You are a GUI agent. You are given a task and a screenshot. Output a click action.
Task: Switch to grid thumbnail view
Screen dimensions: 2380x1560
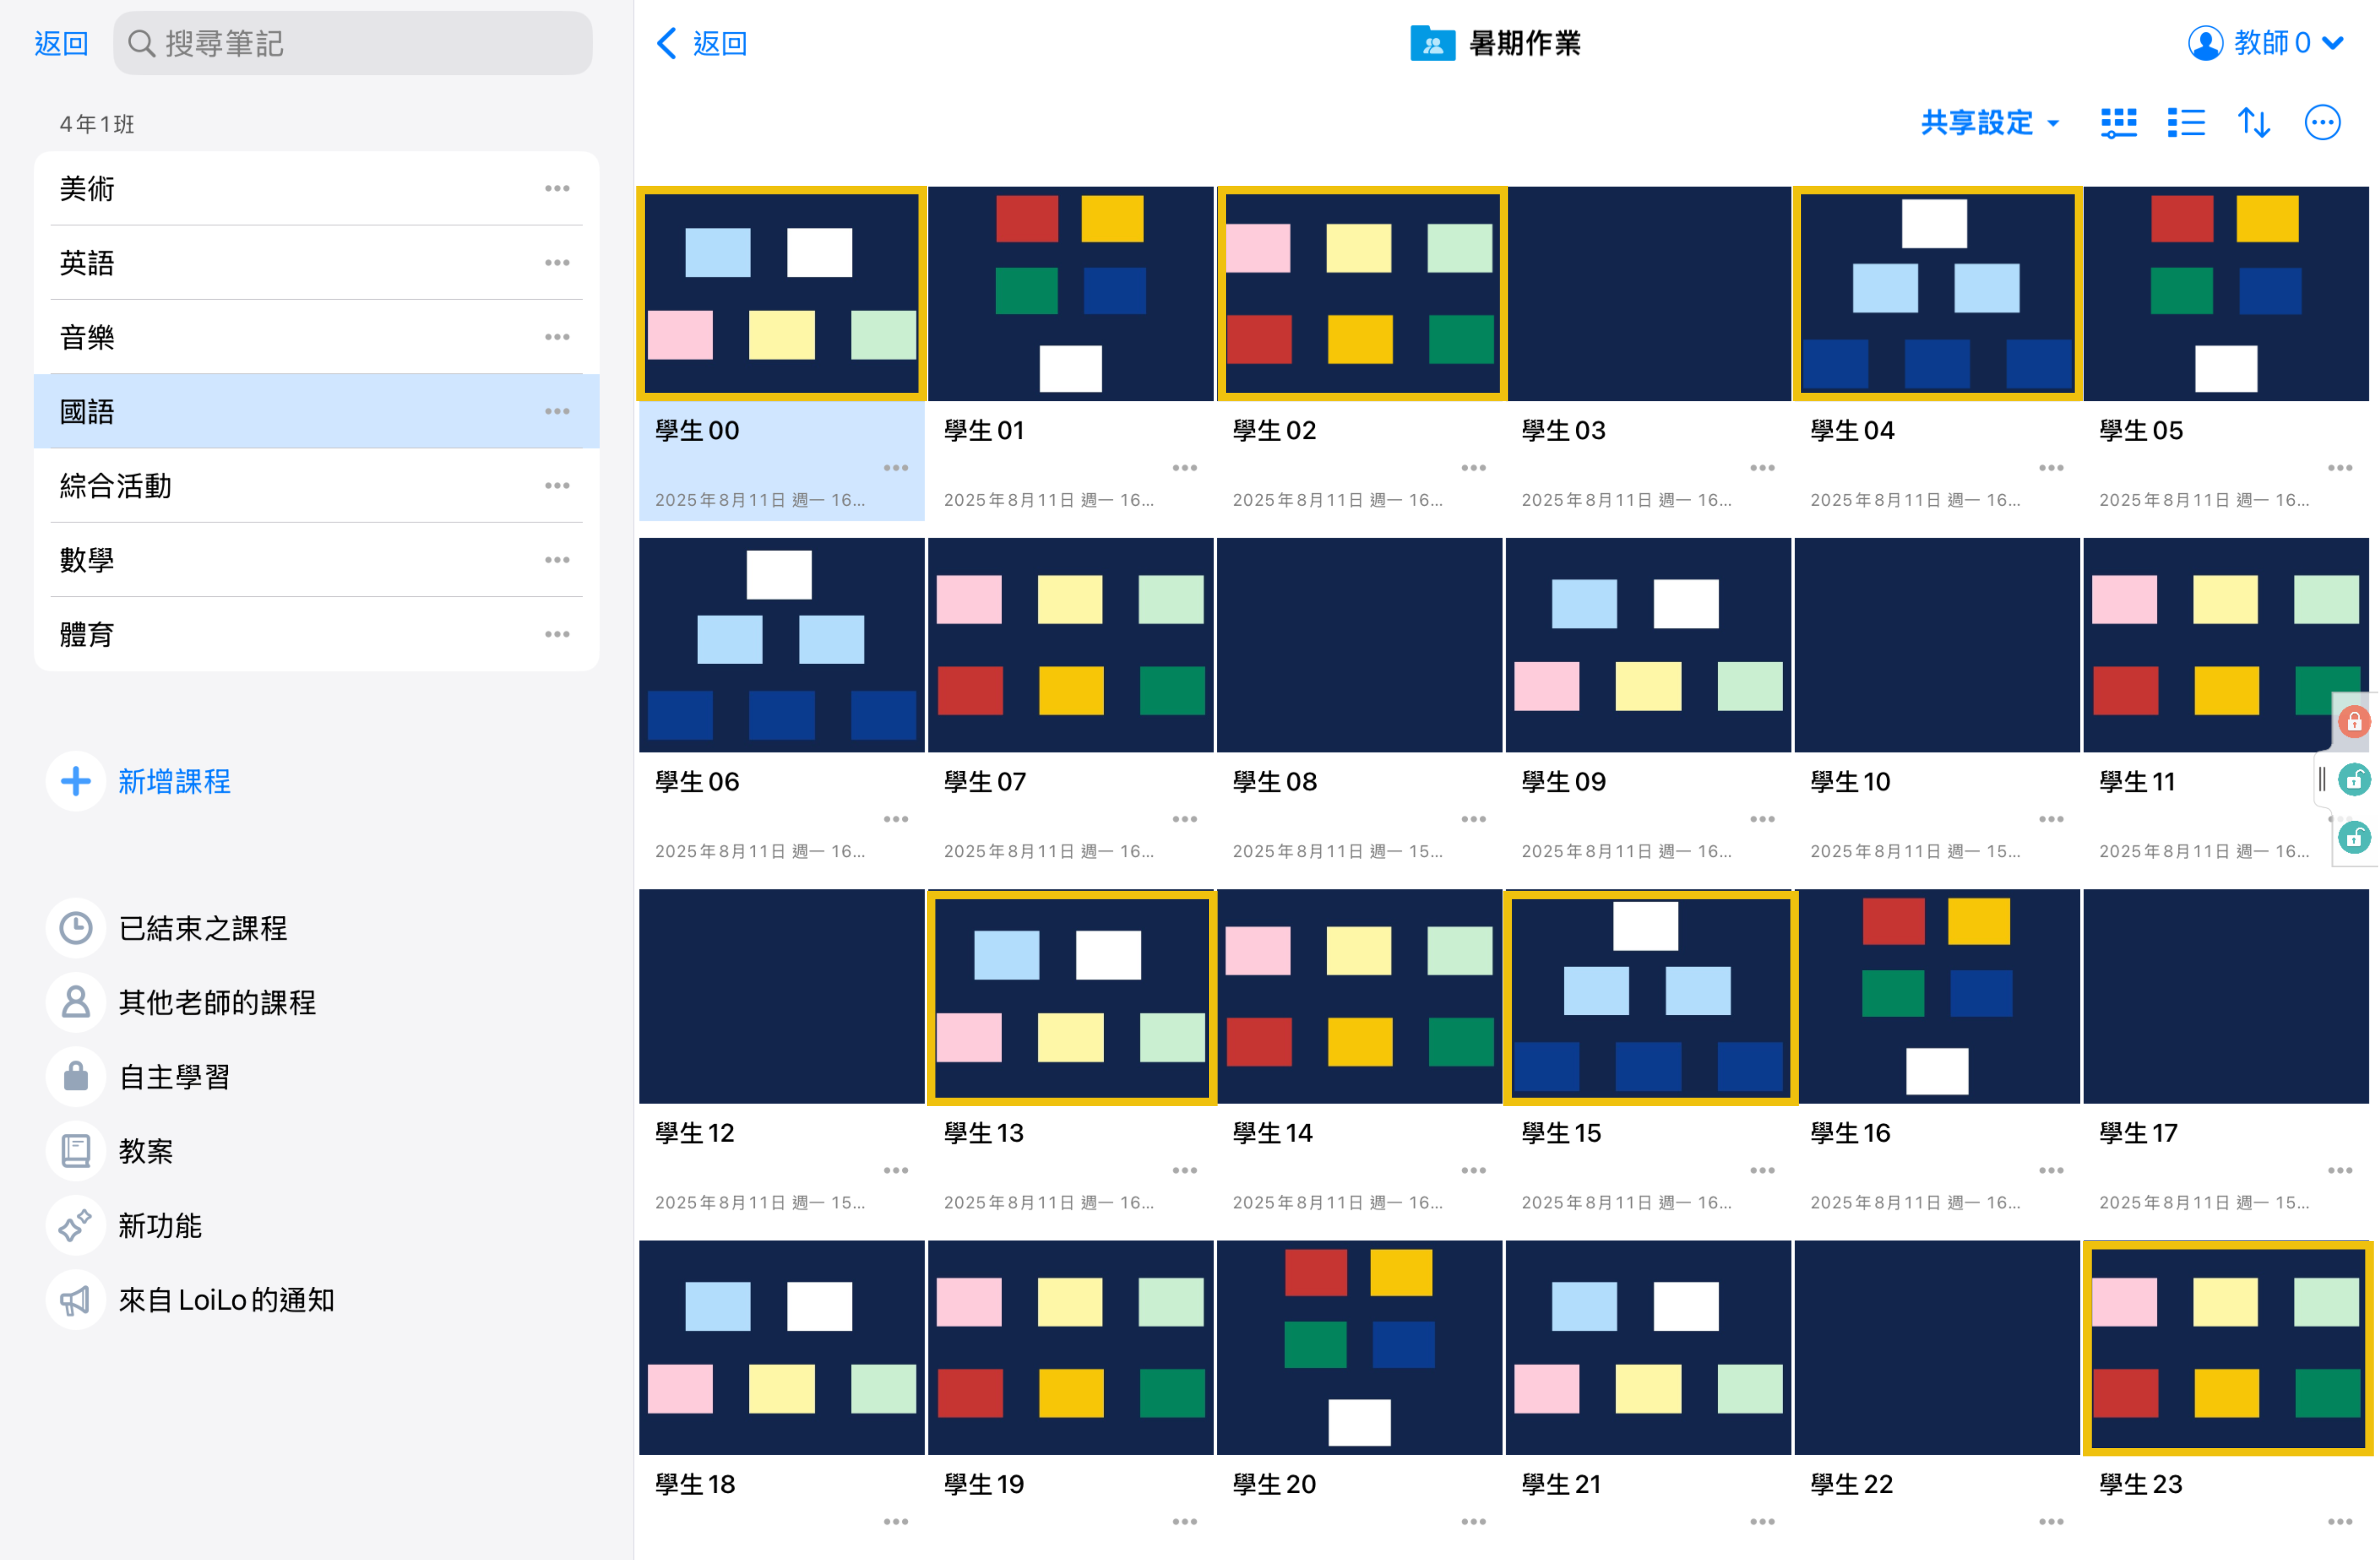[x=2118, y=123]
